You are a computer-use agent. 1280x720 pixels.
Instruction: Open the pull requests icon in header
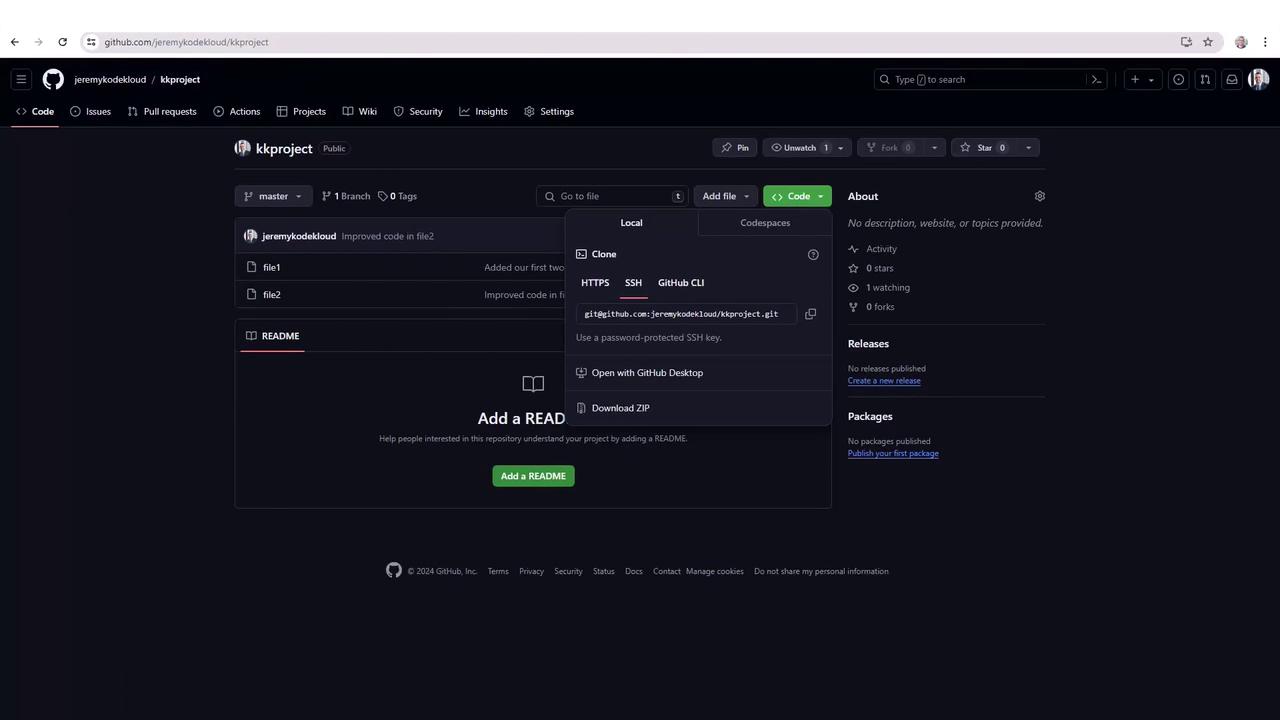pos(1205,80)
